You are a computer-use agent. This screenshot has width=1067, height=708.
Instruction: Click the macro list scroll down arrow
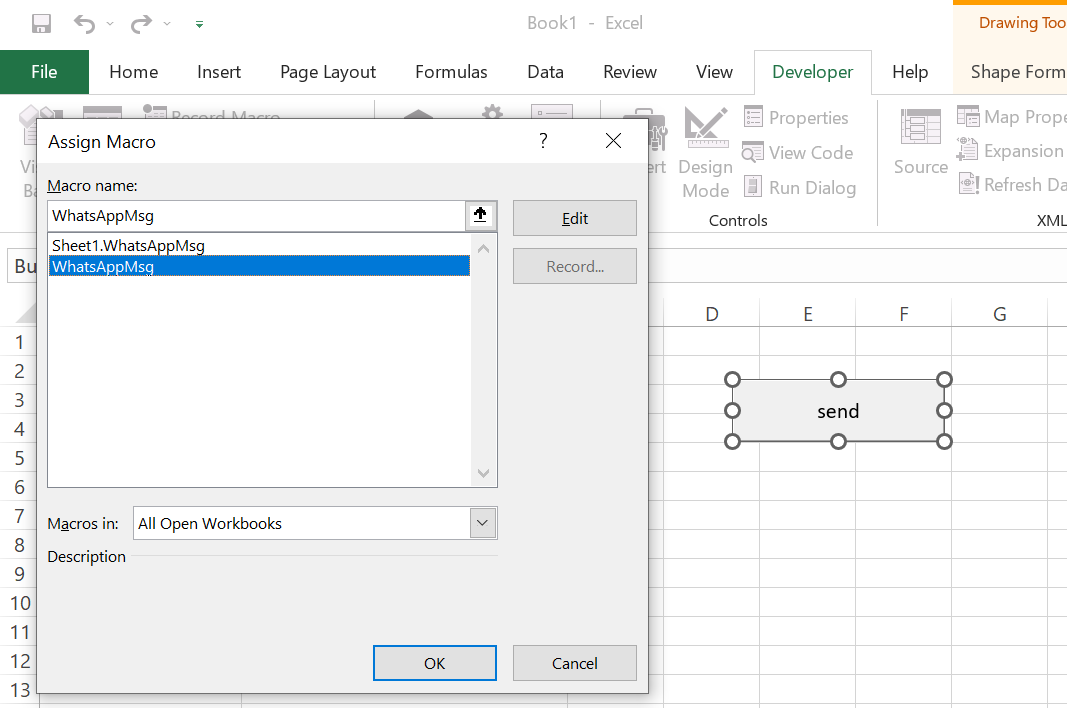coord(484,473)
